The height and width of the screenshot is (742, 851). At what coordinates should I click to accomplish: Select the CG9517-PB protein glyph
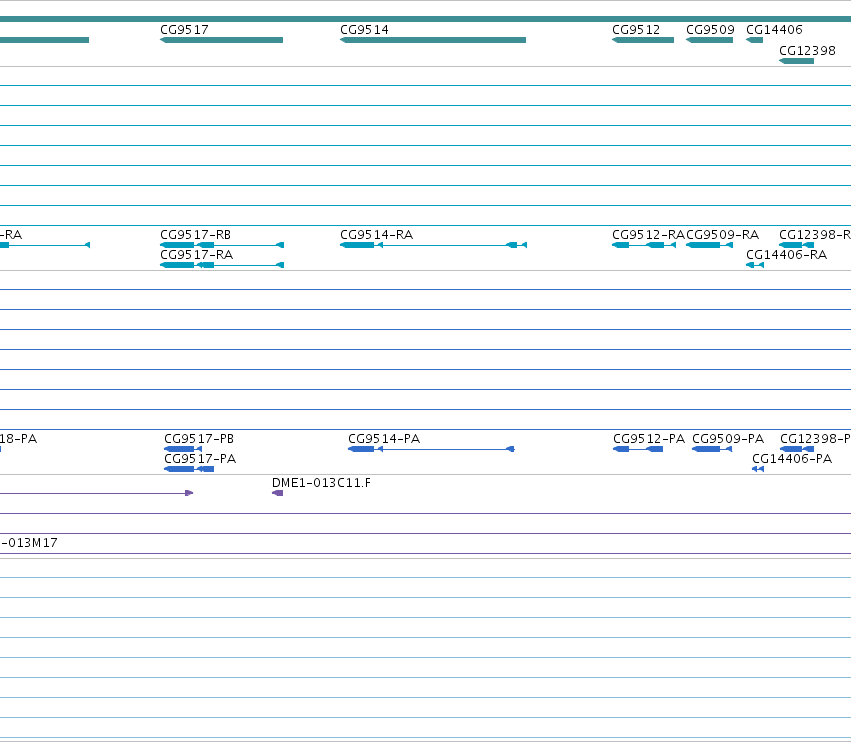(183, 449)
